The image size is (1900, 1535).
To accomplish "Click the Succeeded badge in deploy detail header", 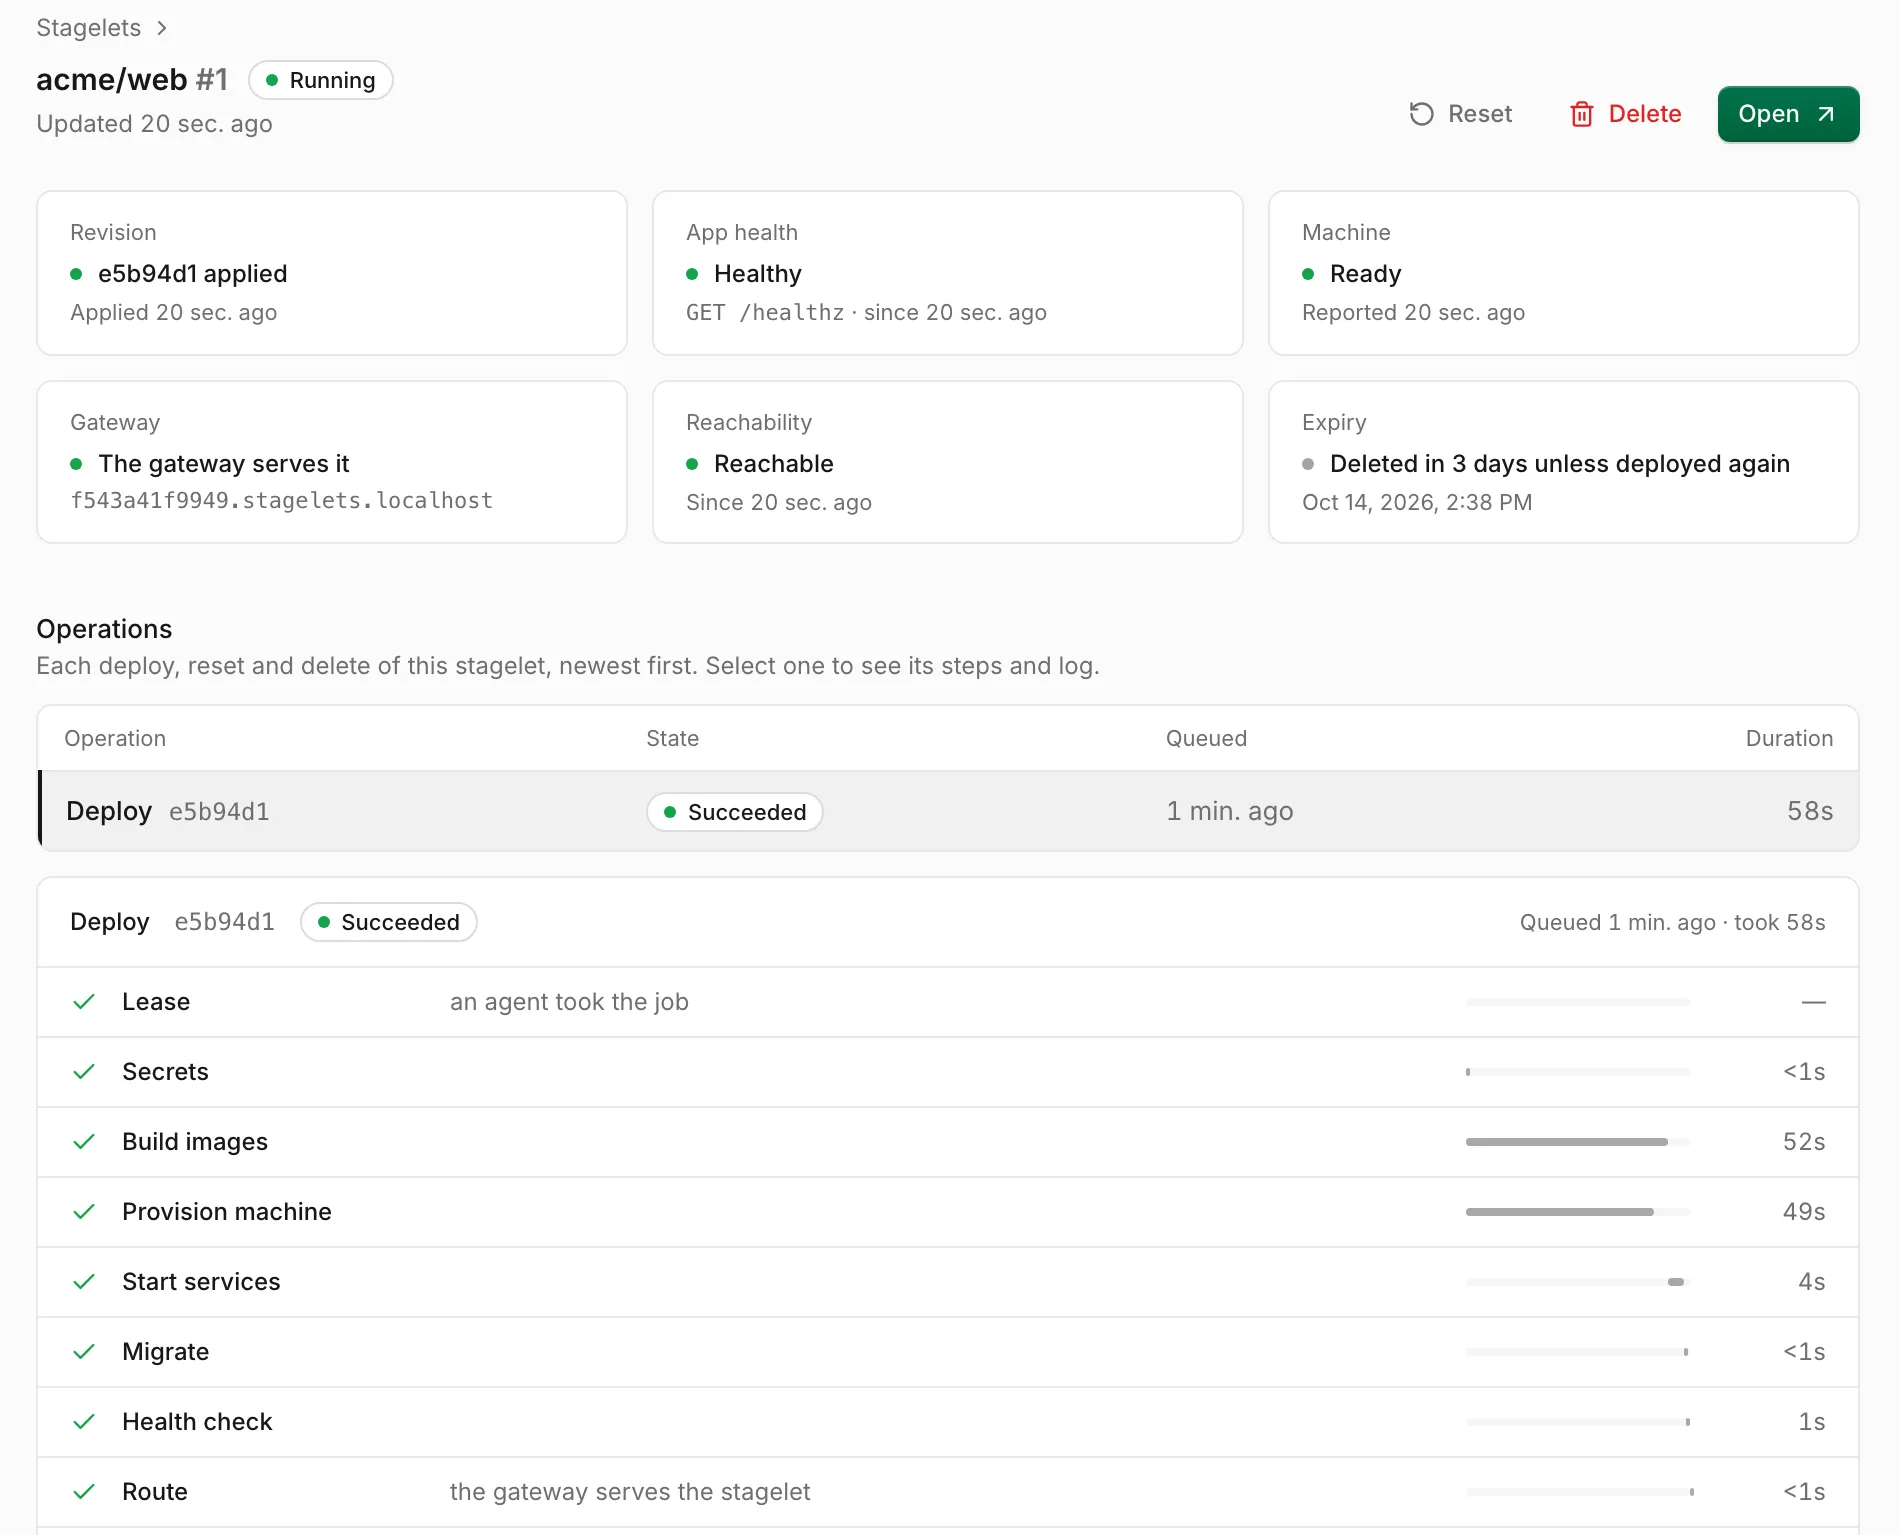I will click(x=389, y=922).
